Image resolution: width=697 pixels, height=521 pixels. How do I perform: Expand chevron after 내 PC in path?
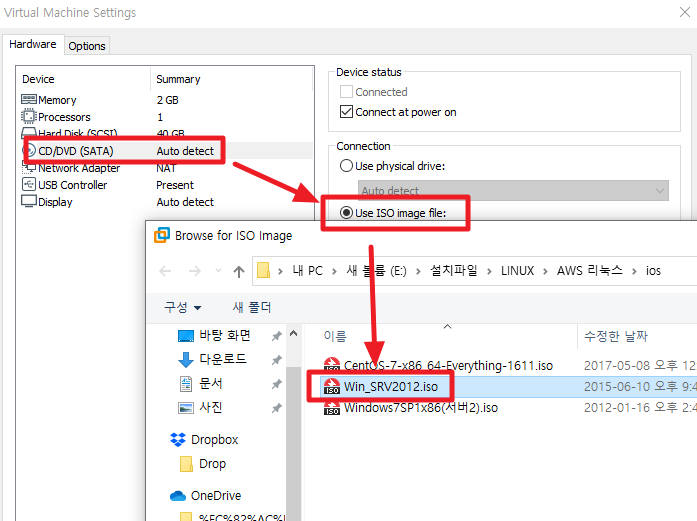click(x=334, y=271)
